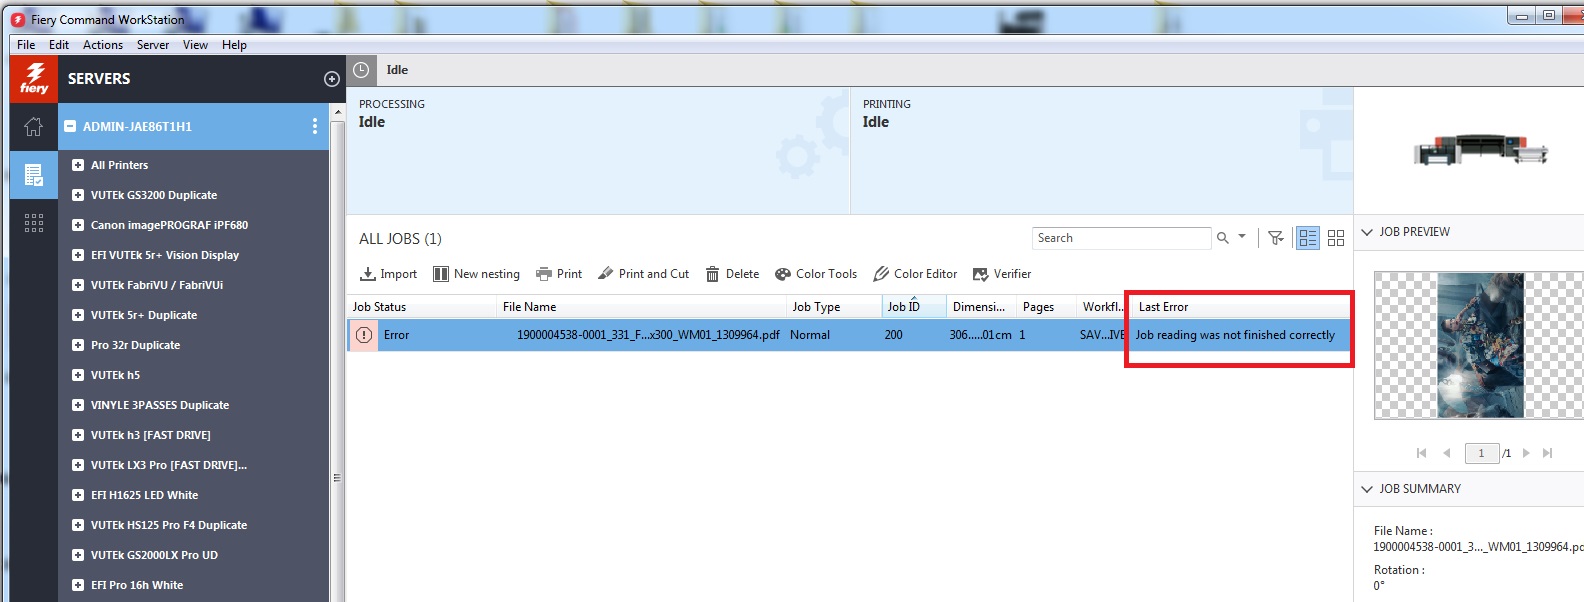This screenshot has width=1584, height=602.
Task: Click the preview page number field
Action: [x=1481, y=453]
